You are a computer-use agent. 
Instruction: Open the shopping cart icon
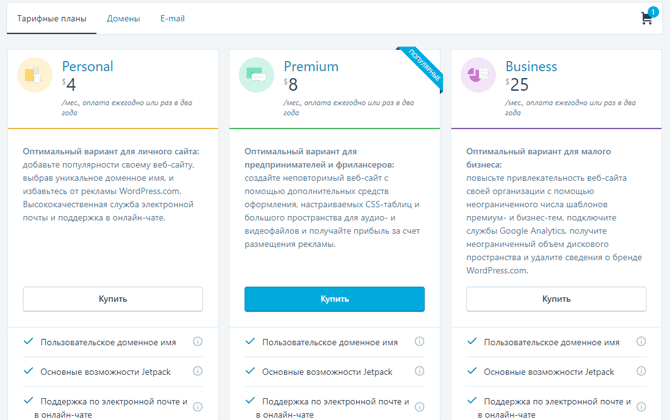click(x=647, y=18)
